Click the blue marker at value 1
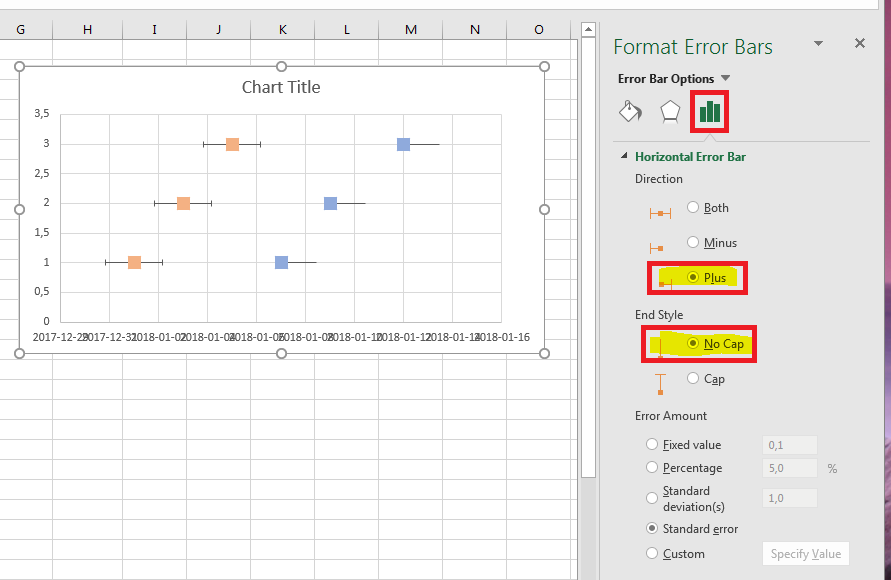The image size is (891, 580). (x=281, y=262)
